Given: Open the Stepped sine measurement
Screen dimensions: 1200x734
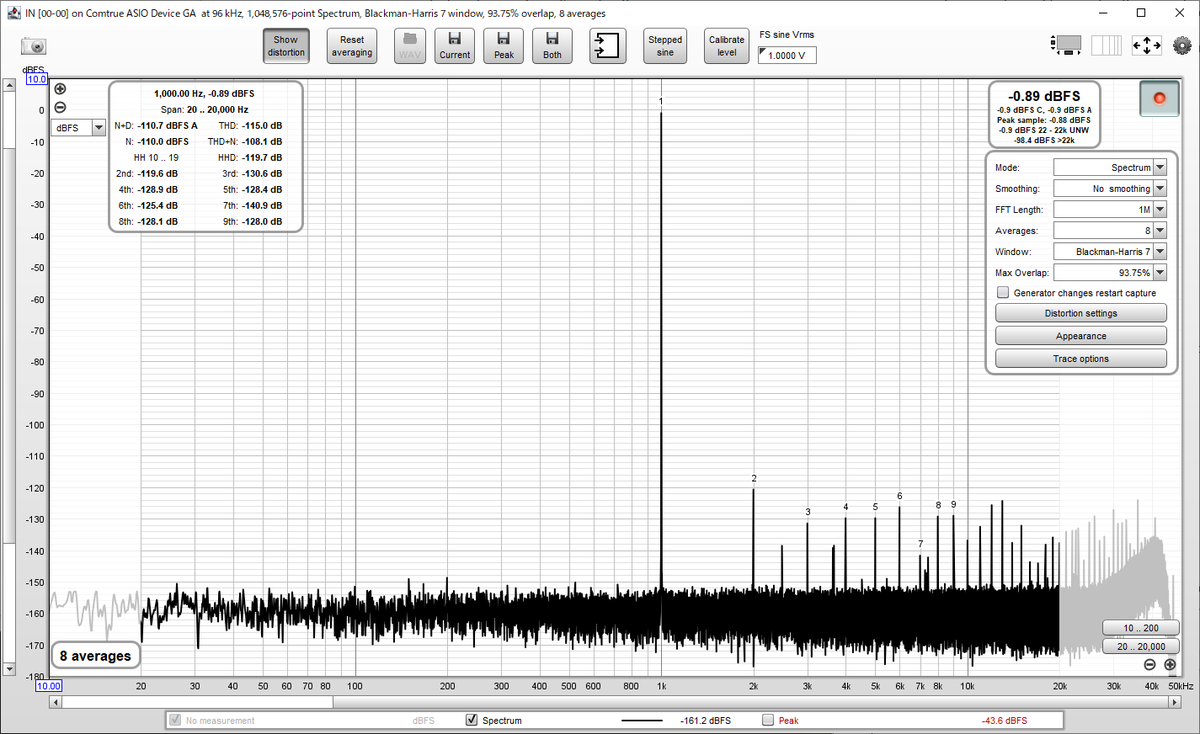Looking at the screenshot, I should click(665, 46).
